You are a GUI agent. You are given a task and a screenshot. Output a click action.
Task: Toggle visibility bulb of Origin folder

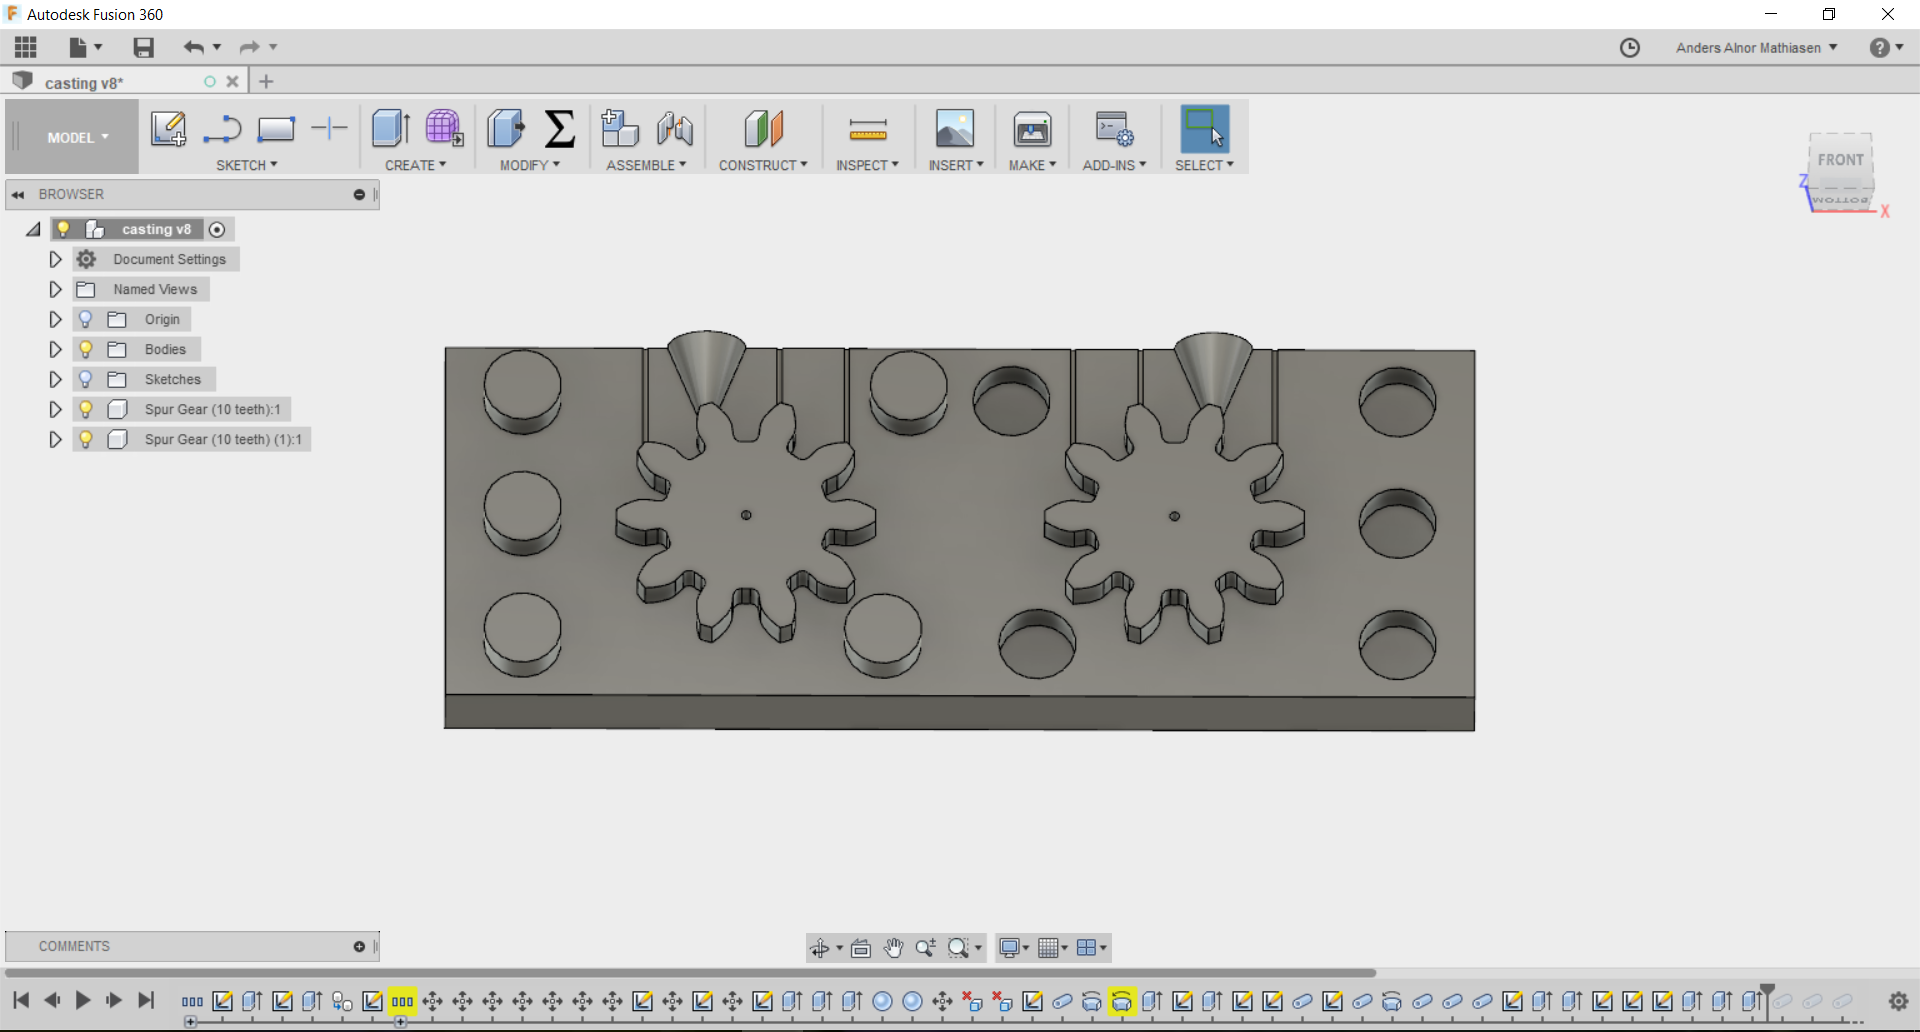[x=85, y=319]
